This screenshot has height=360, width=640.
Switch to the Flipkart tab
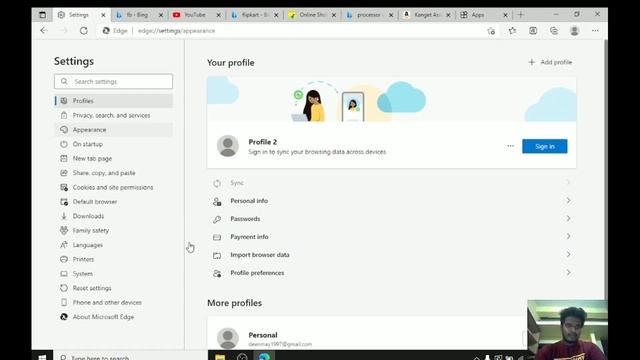(x=254, y=15)
